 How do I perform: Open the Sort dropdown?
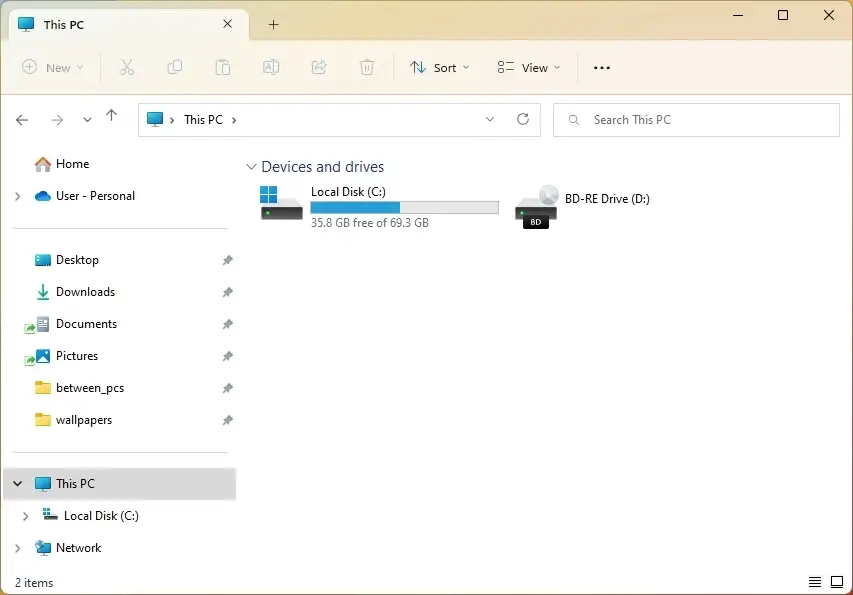(440, 67)
